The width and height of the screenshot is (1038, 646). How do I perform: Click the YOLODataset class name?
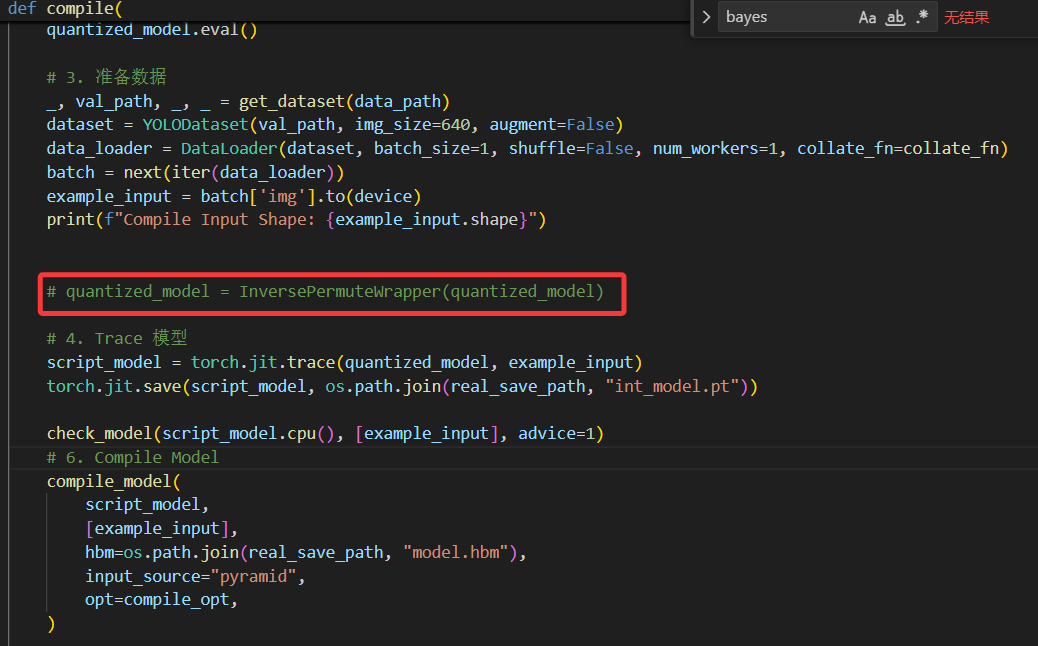tap(194, 125)
